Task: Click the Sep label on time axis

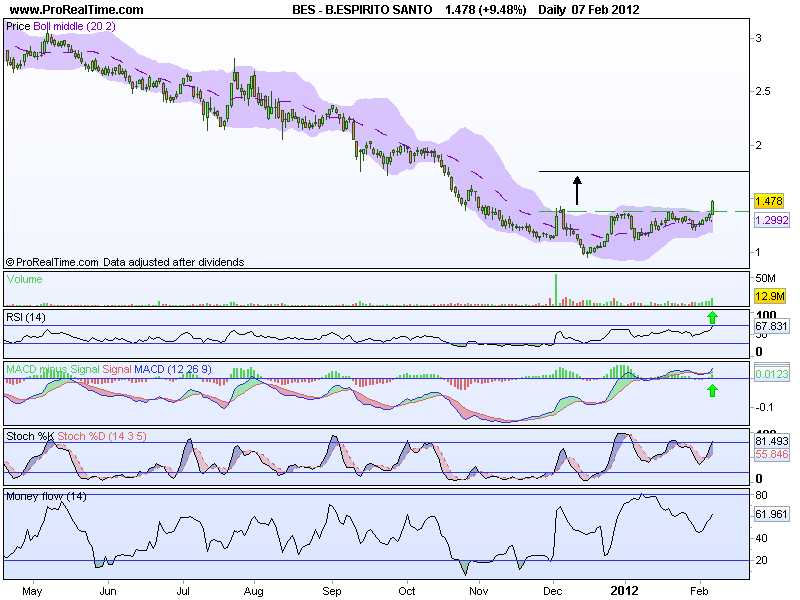Action: click(x=332, y=591)
